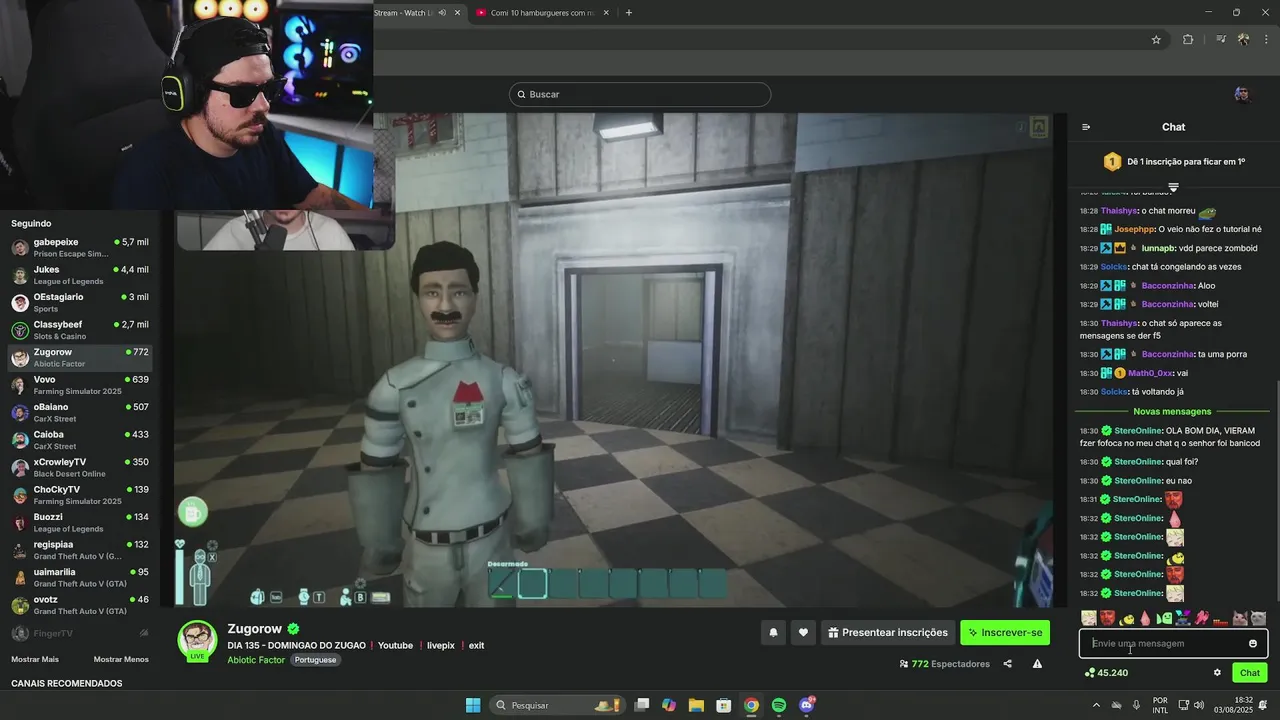
Task: Open the browser extensions puzzle icon
Action: click(1188, 40)
